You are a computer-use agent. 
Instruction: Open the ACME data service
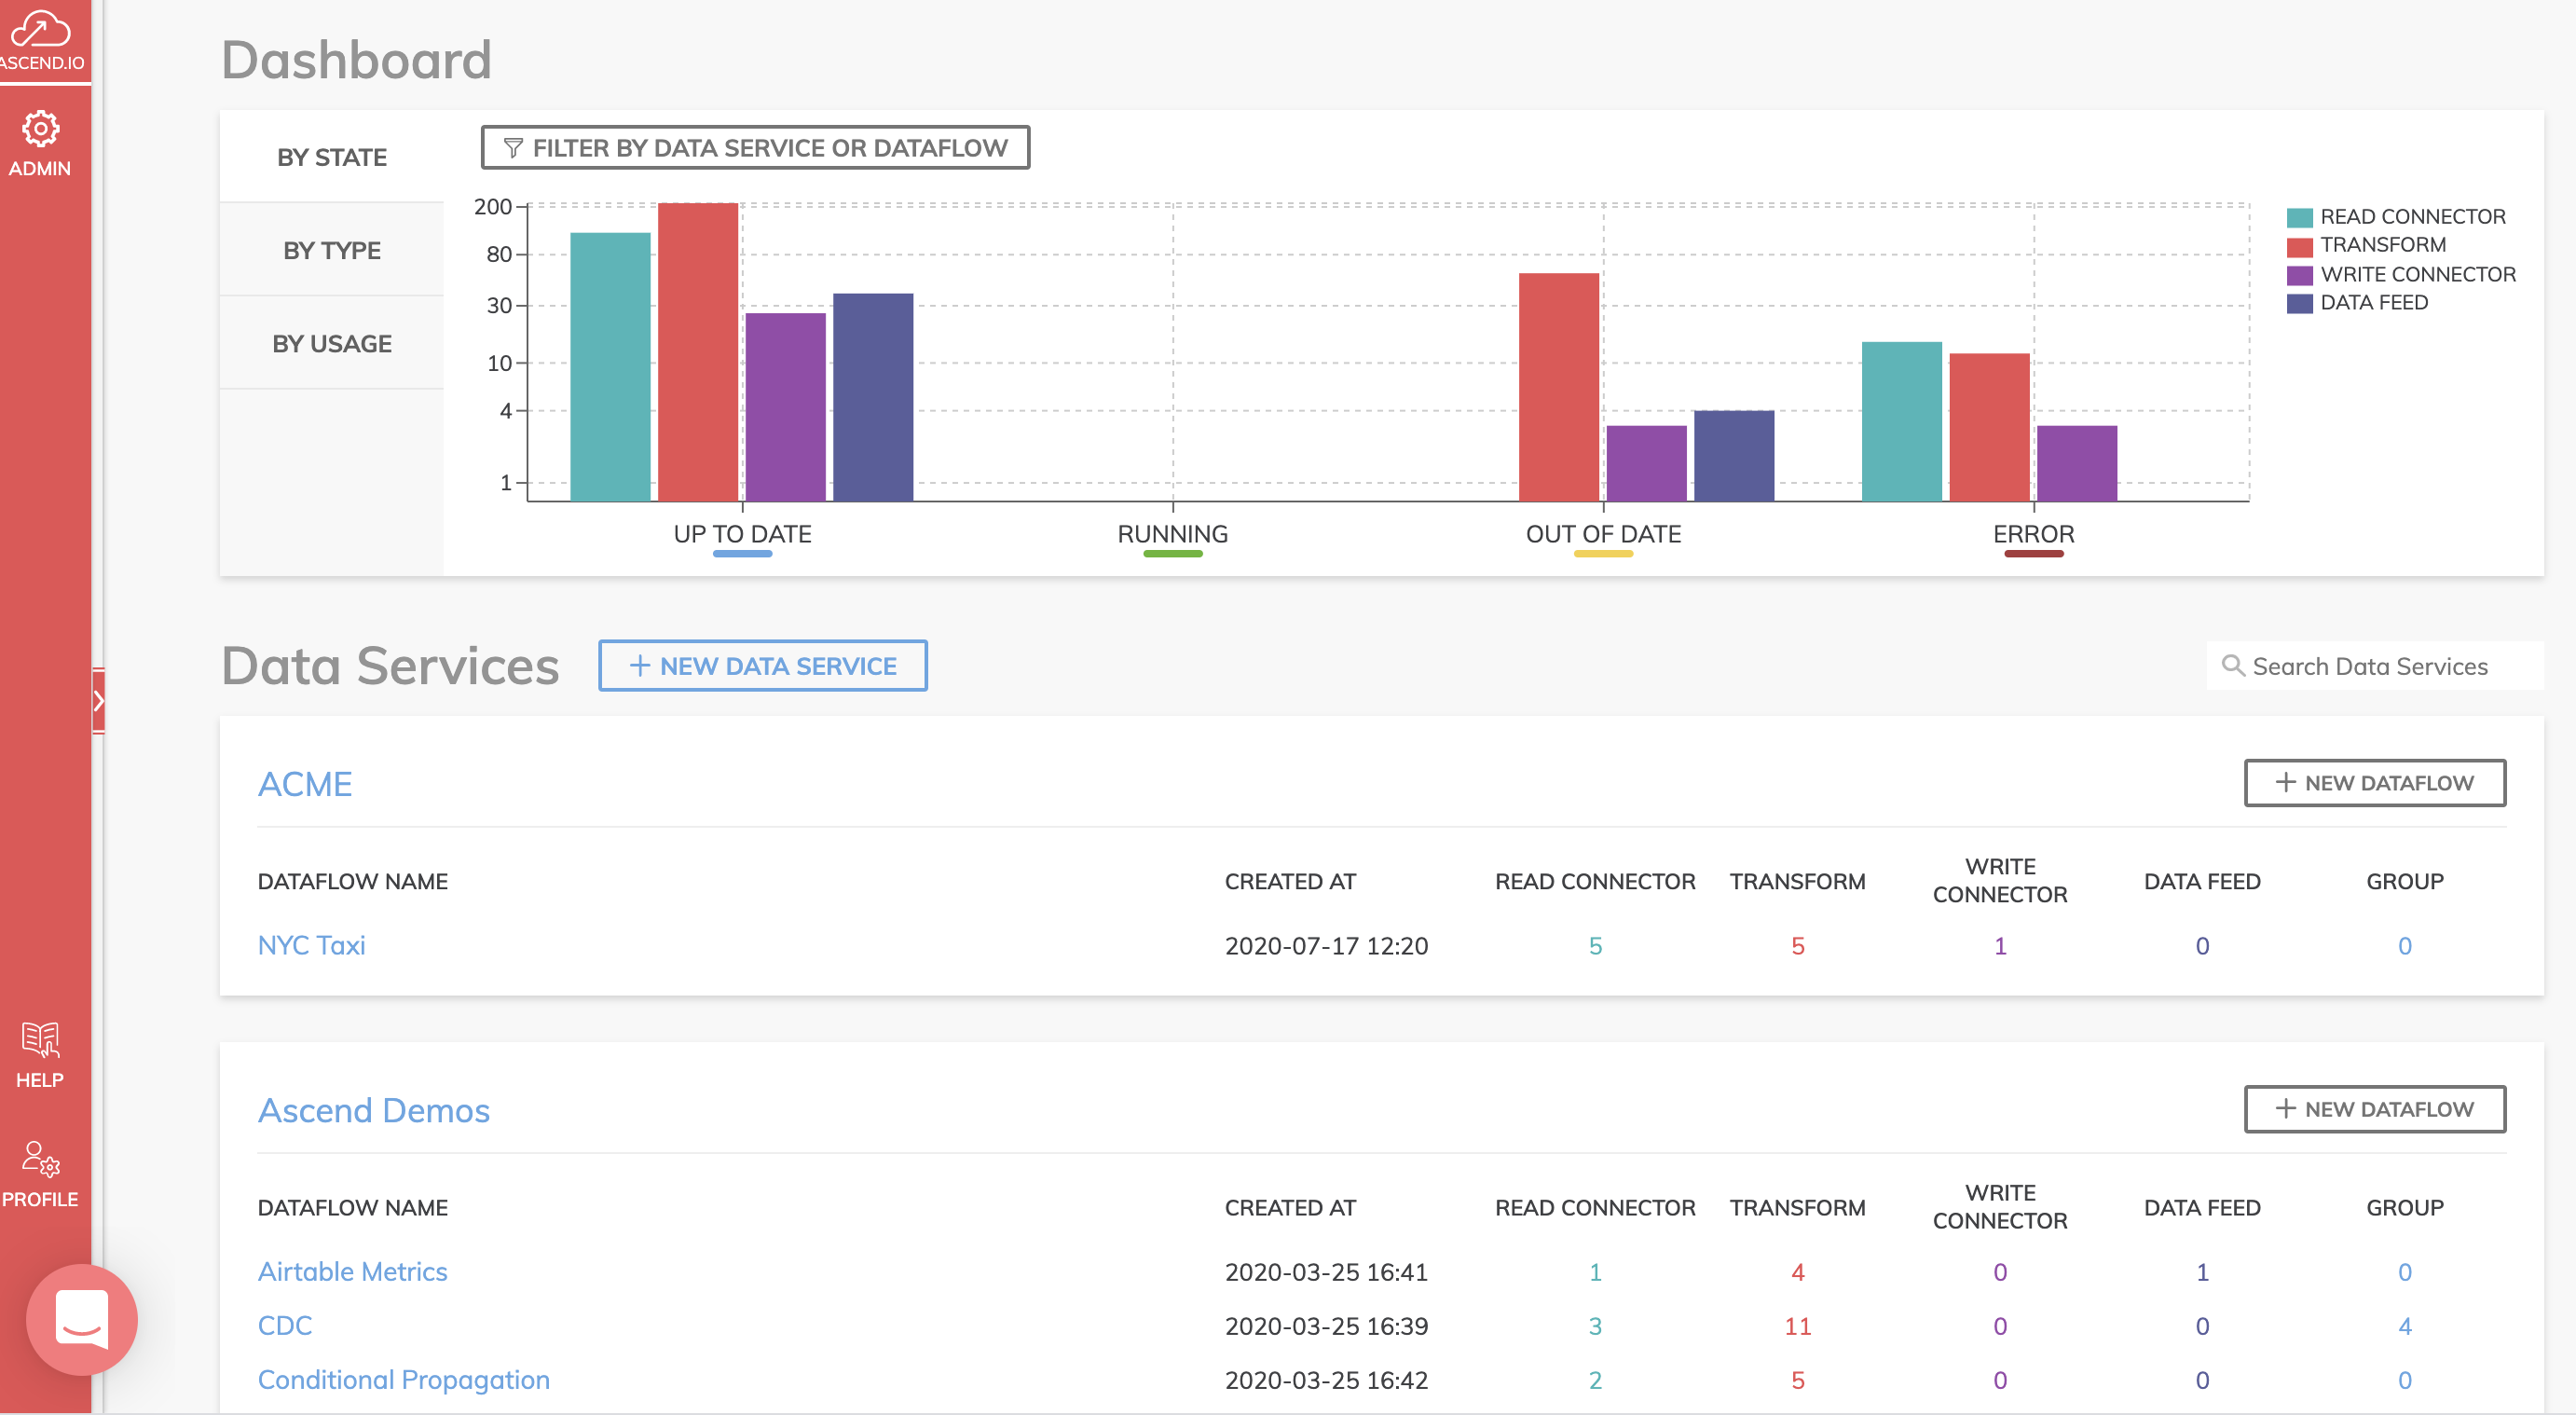click(305, 783)
